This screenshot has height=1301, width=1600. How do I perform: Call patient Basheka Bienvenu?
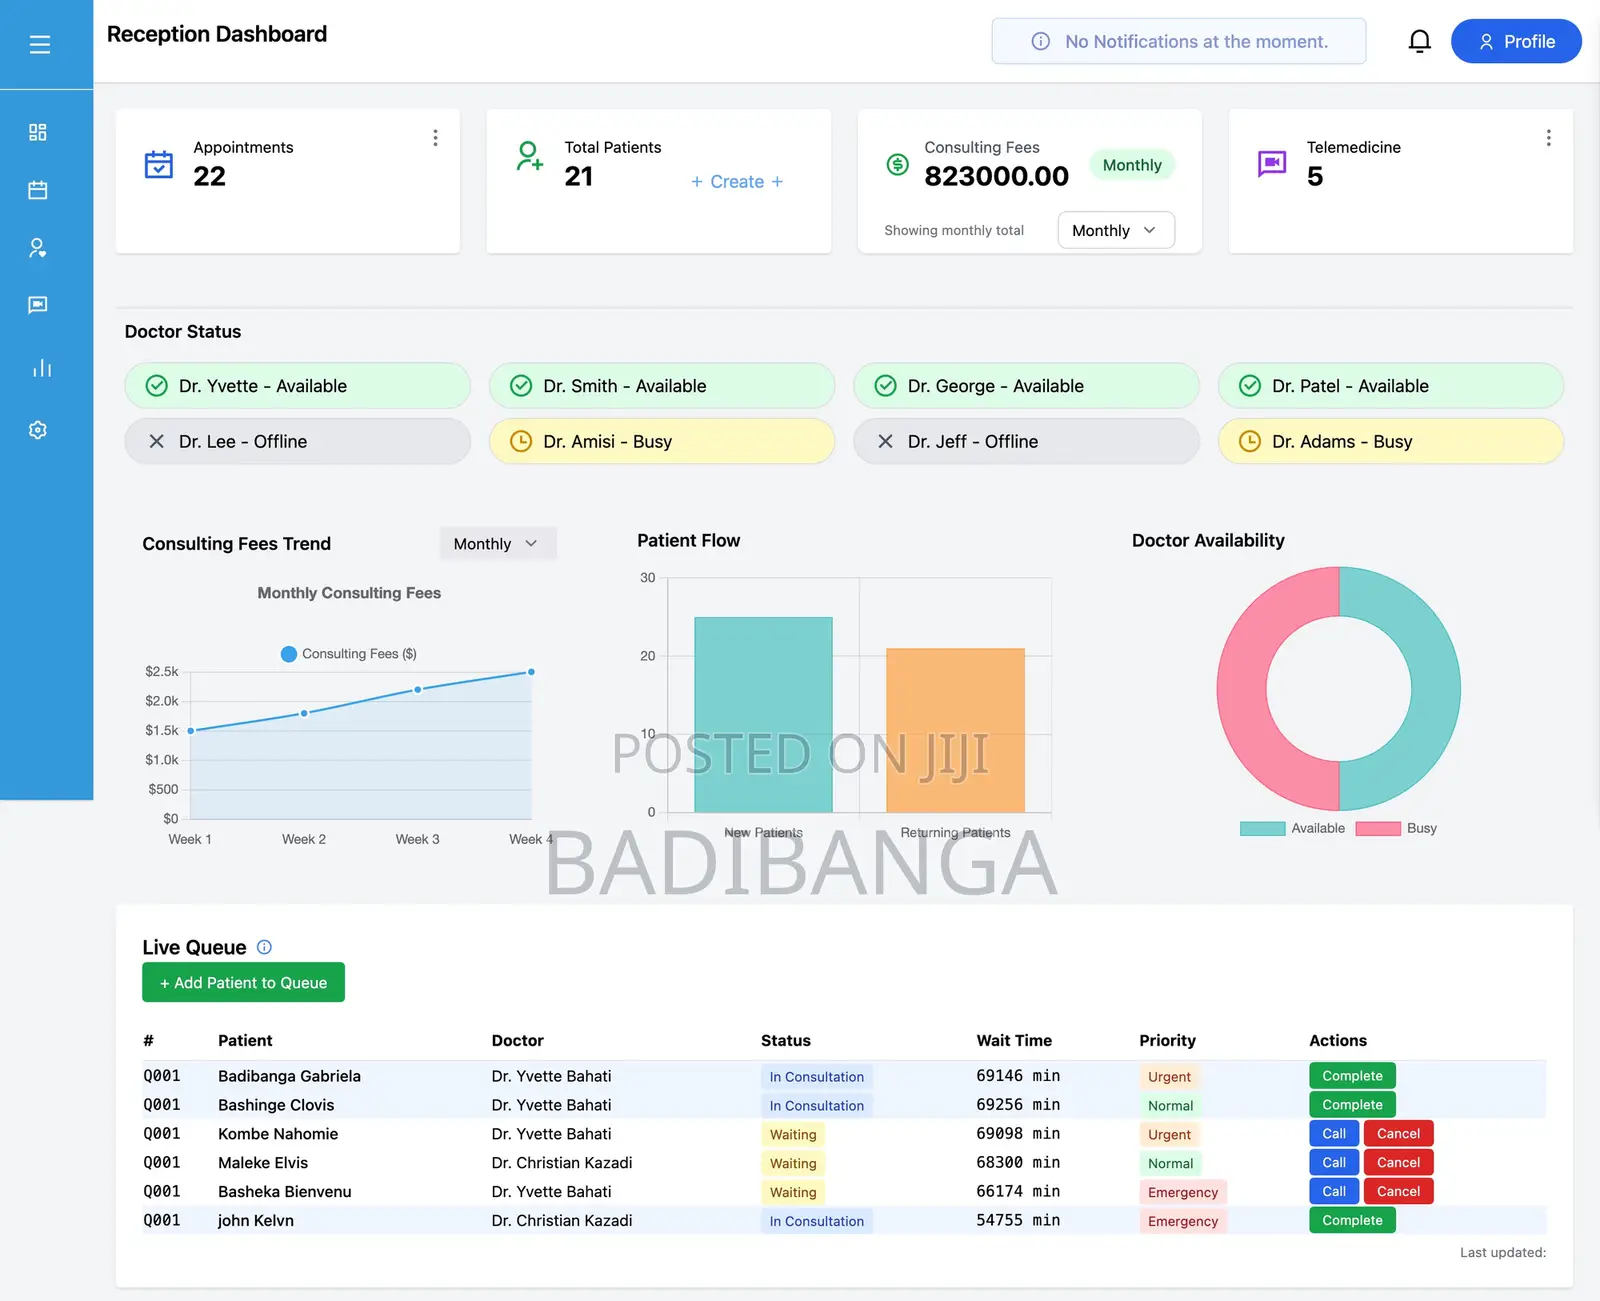1334,1192
